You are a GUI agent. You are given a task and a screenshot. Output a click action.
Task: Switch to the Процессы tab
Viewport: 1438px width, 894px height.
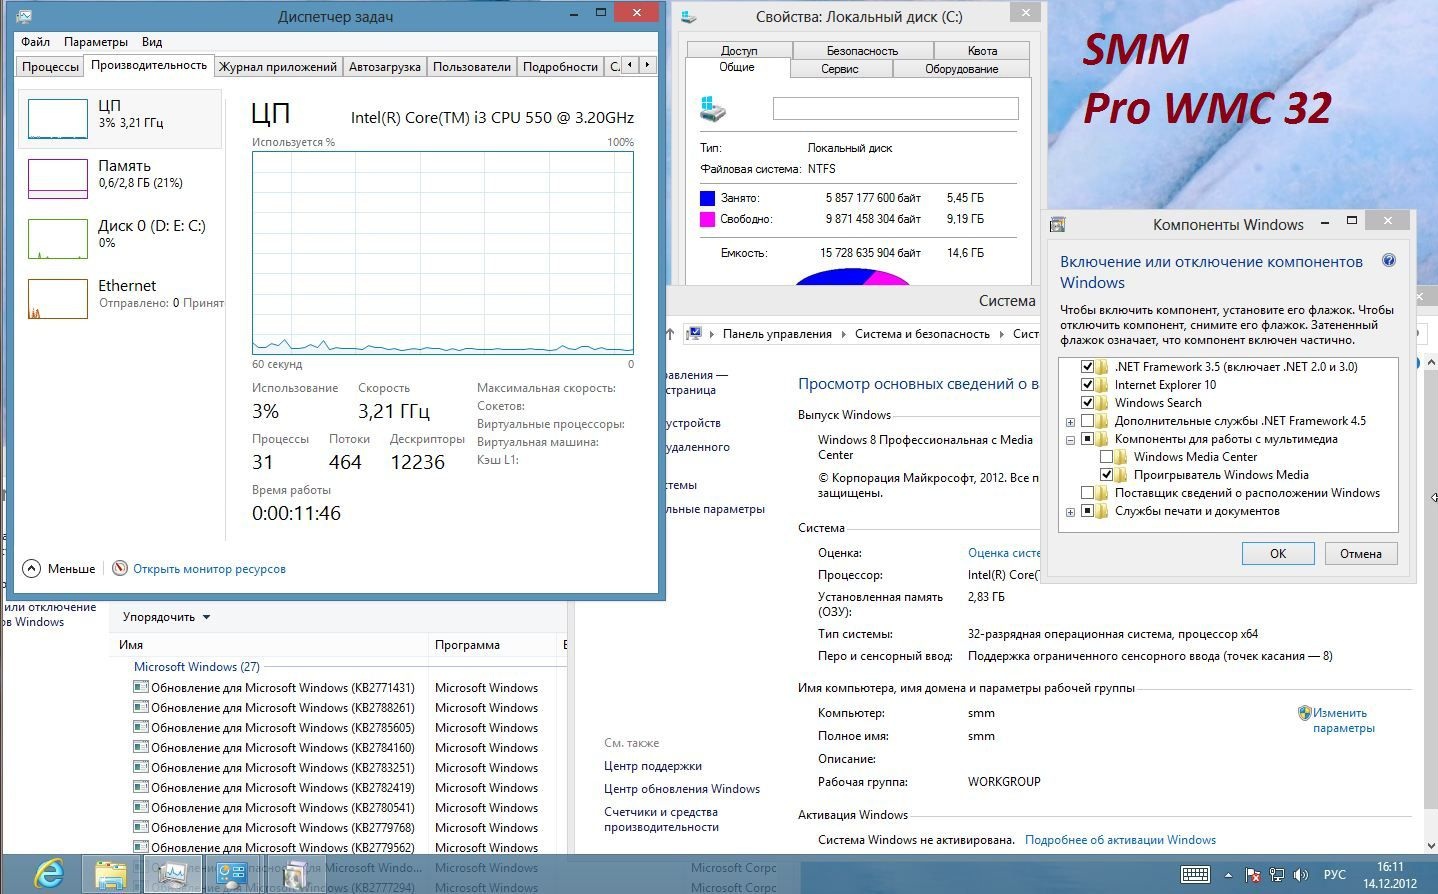[x=50, y=67]
